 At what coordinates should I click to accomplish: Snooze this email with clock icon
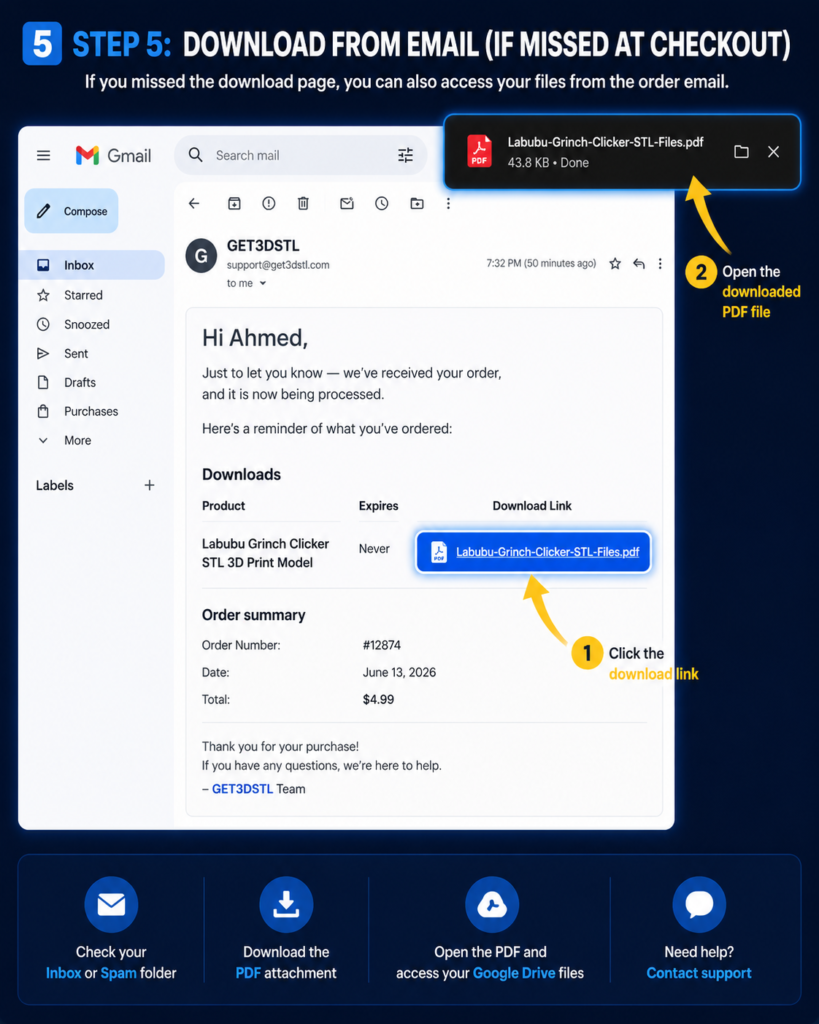click(381, 204)
